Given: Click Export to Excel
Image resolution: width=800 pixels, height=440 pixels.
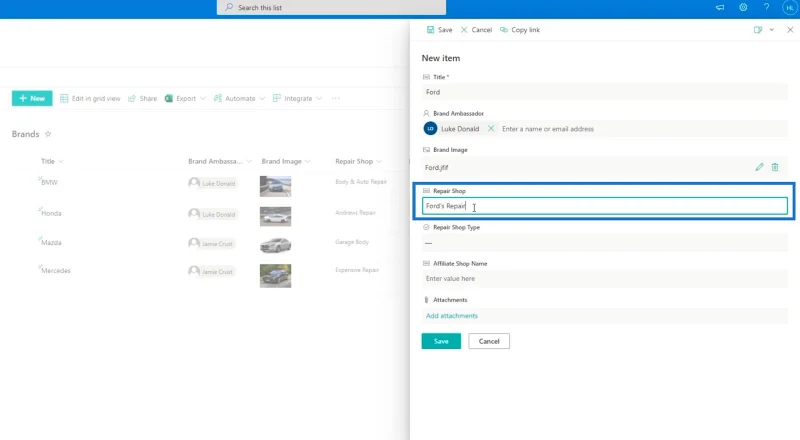Looking at the screenshot, I should 181,99.
